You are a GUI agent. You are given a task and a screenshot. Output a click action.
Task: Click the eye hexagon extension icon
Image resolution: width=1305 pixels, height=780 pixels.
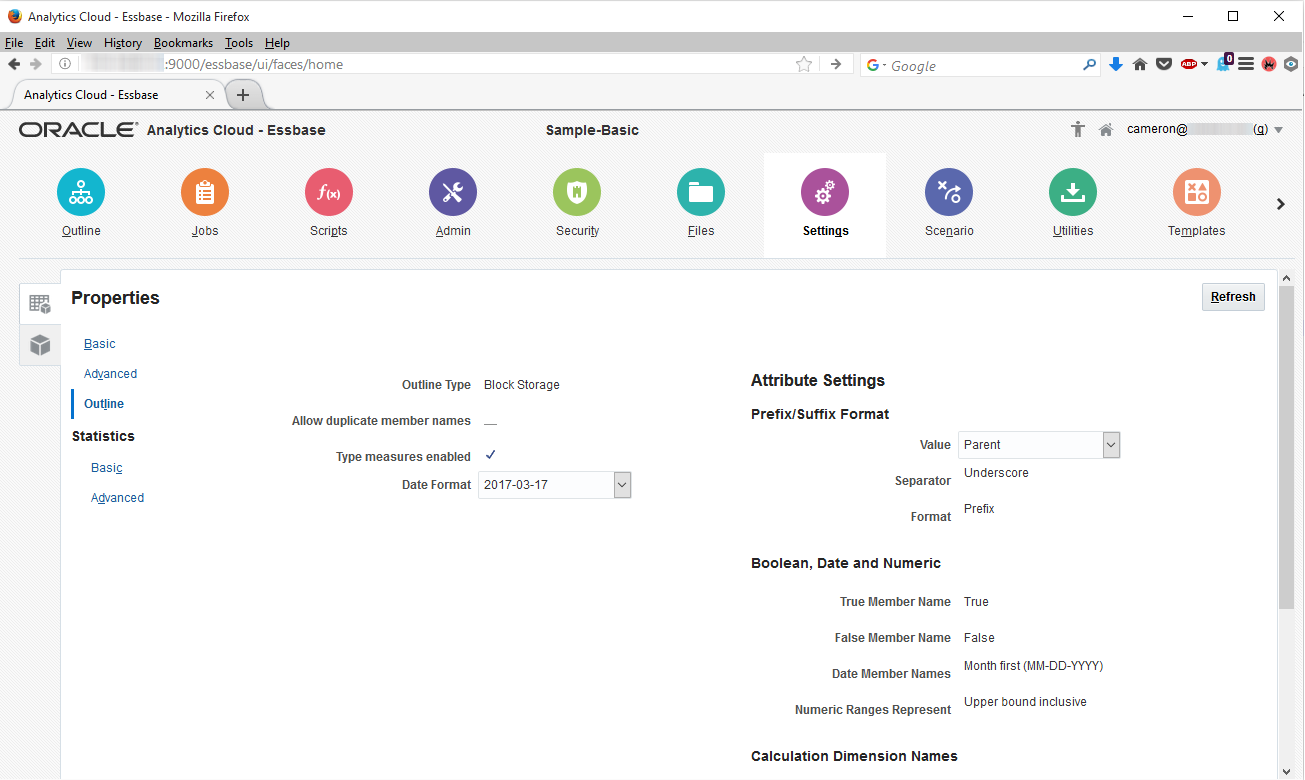coord(1292,64)
